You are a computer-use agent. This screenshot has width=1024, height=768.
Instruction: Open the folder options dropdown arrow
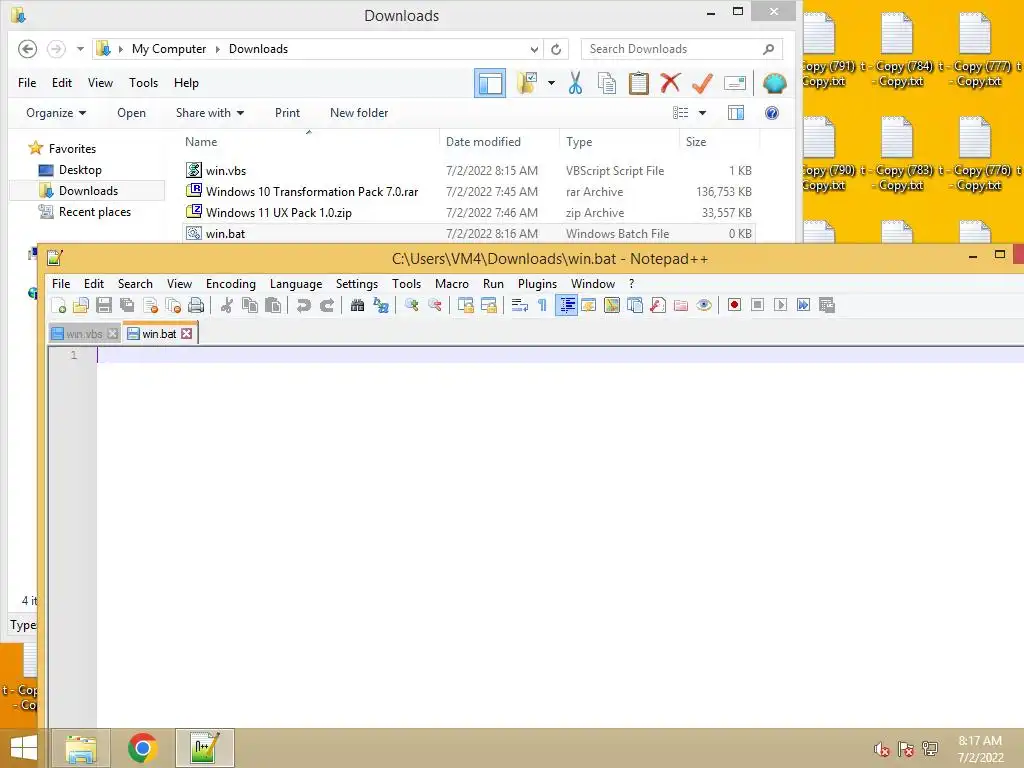point(551,83)
